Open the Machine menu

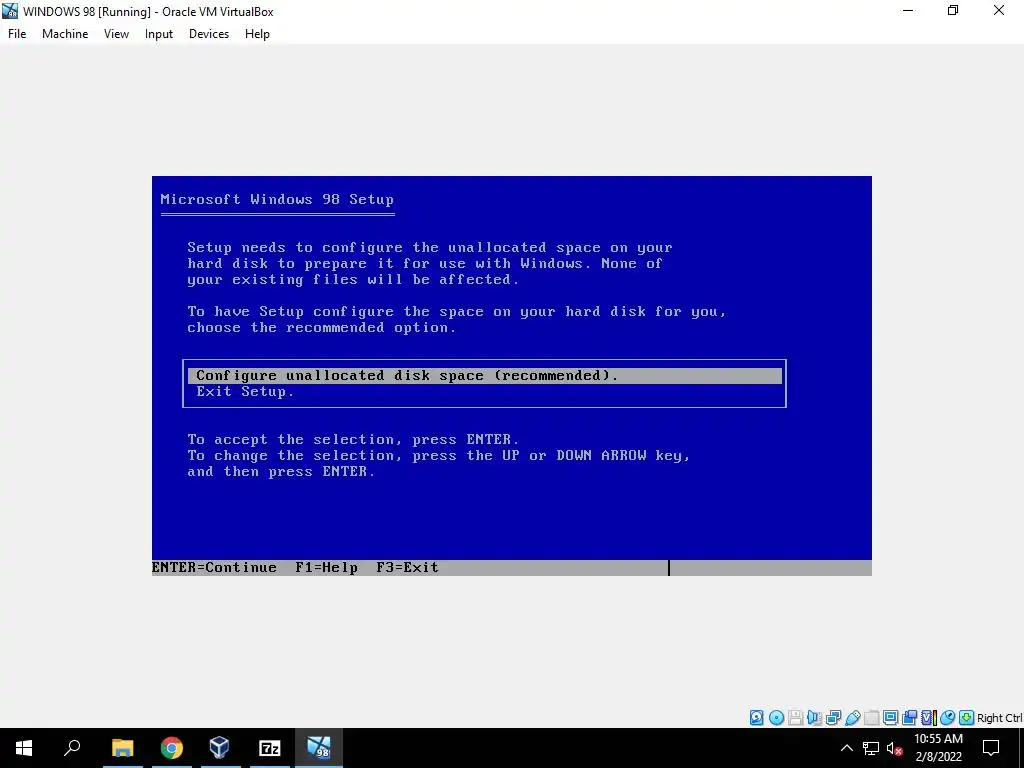click(x=65, y=34)
